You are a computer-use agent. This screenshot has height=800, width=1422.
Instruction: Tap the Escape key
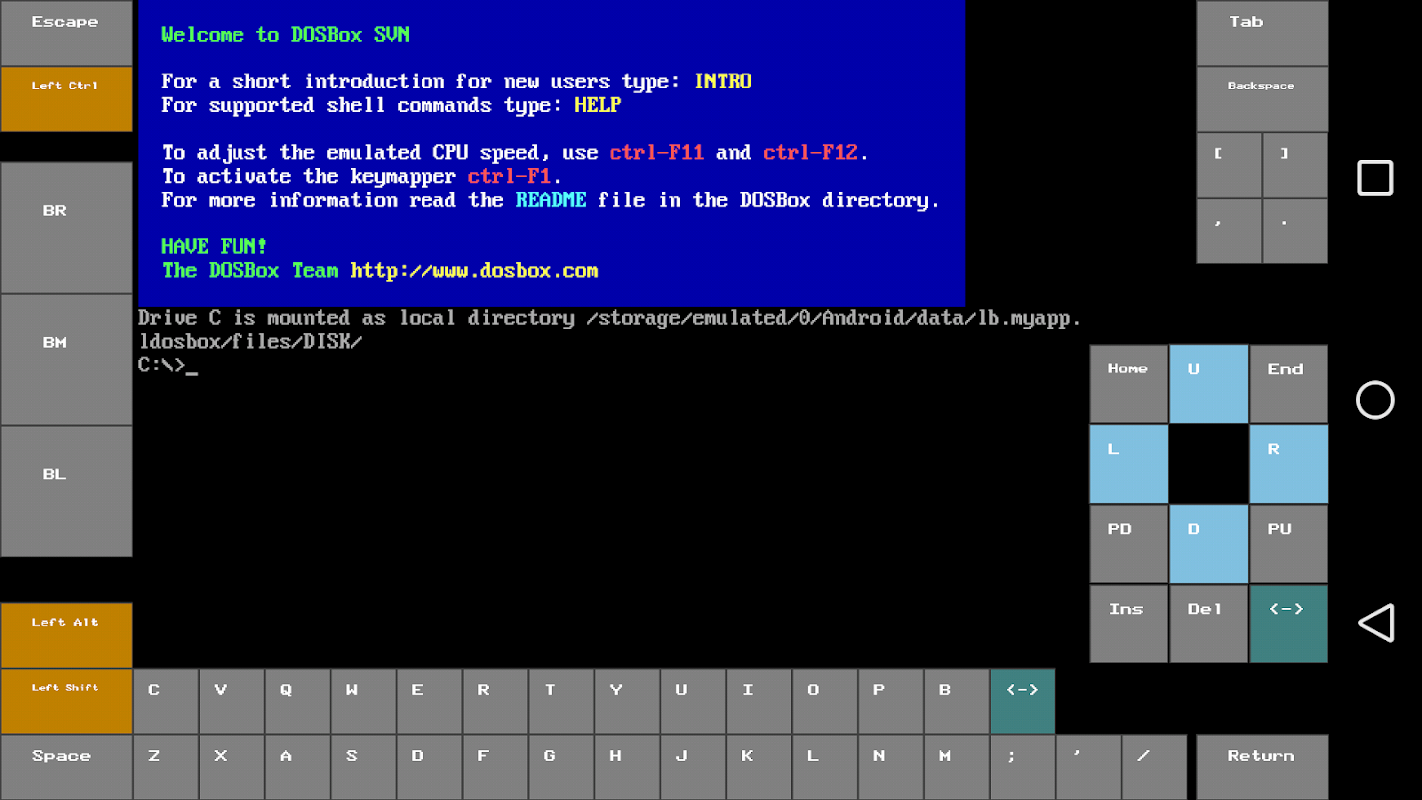[x=66, y=33]
